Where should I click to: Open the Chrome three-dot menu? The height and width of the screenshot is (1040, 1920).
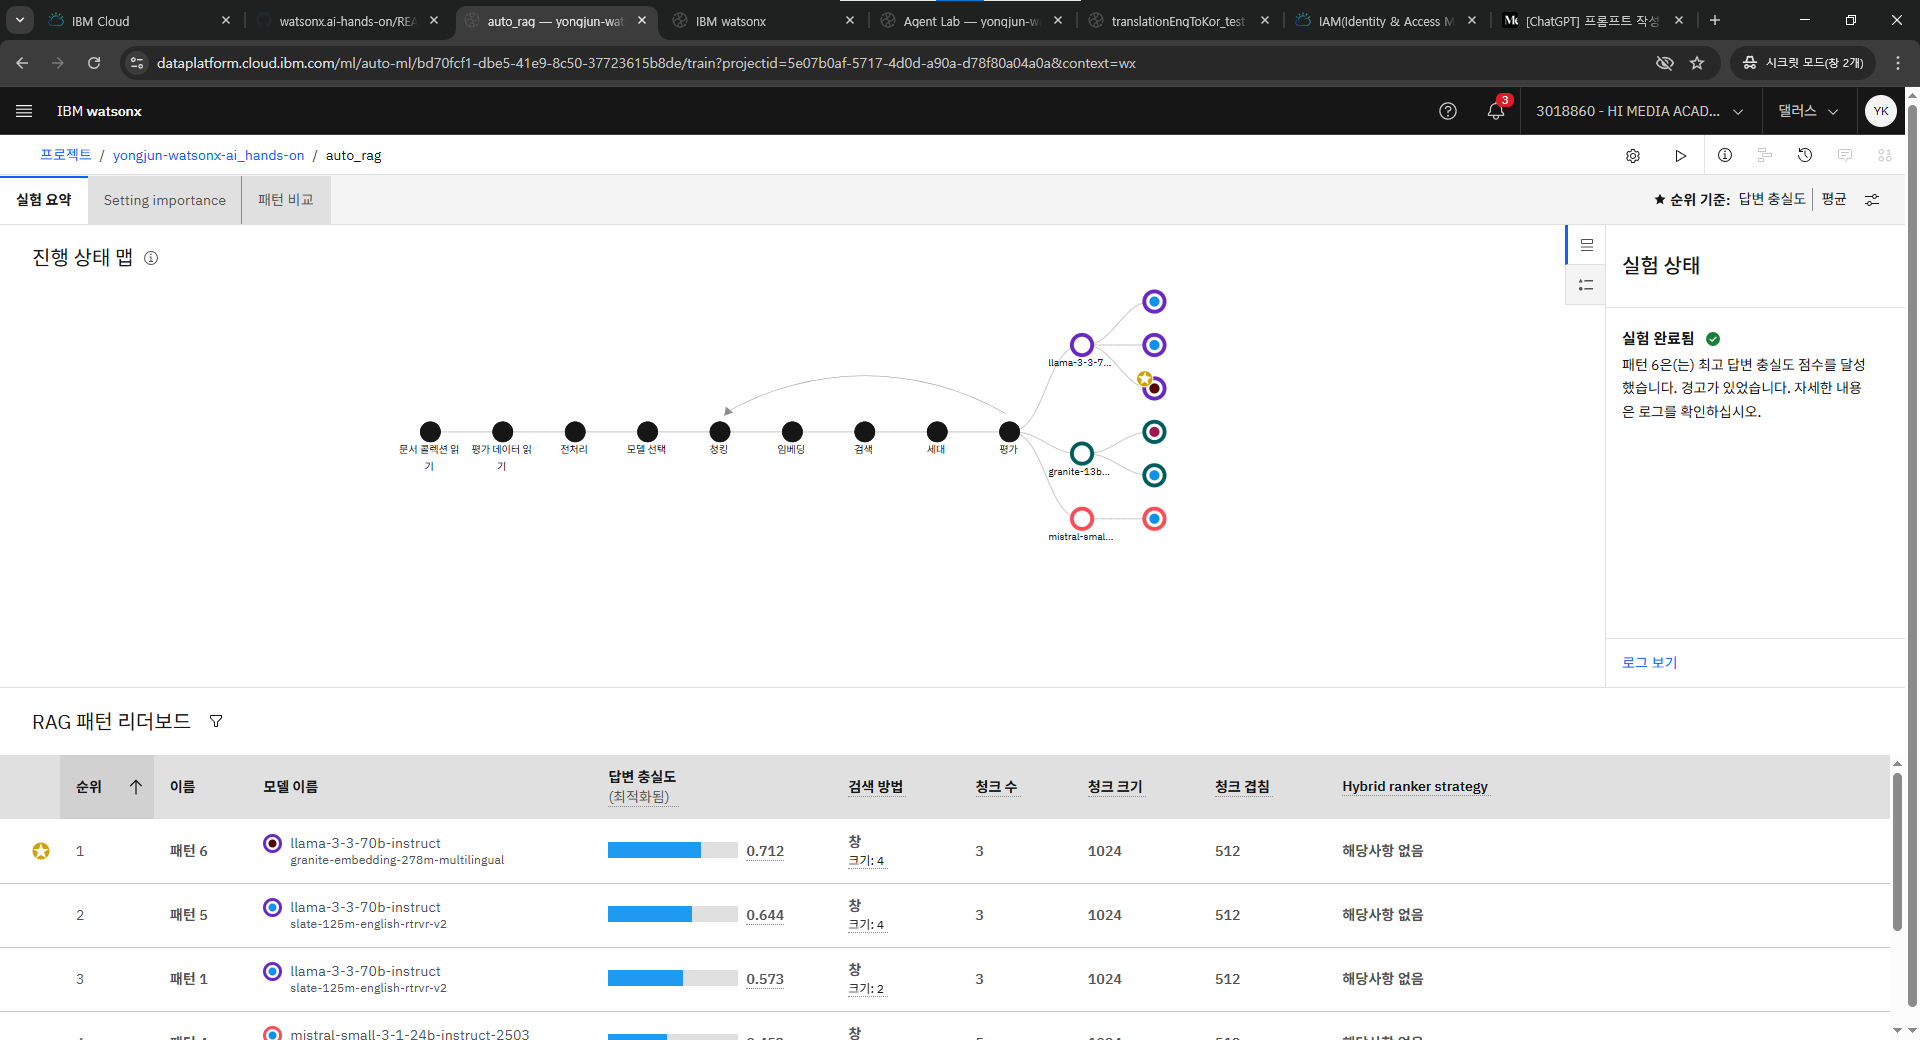pyautogui.click(x=1898, y=63)
